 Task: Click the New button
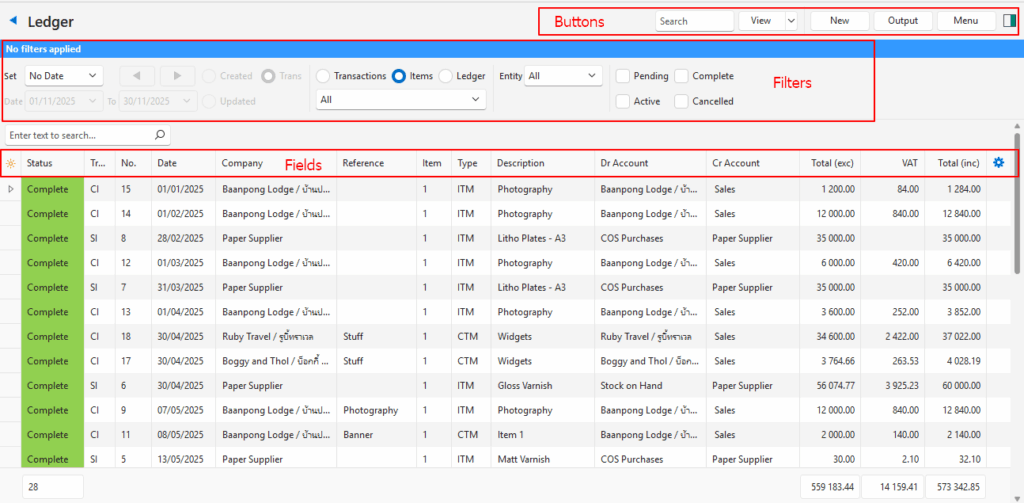pos(839,21)
